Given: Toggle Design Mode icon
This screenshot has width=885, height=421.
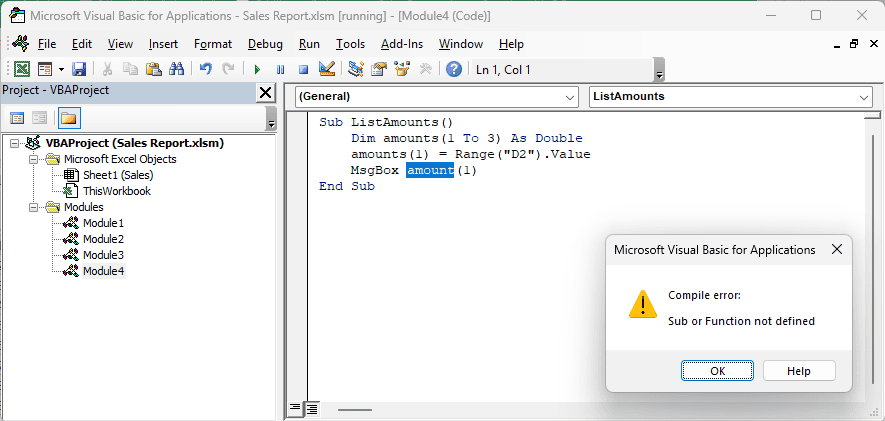Looking at the screenshot, I should [x=327, y=69].
